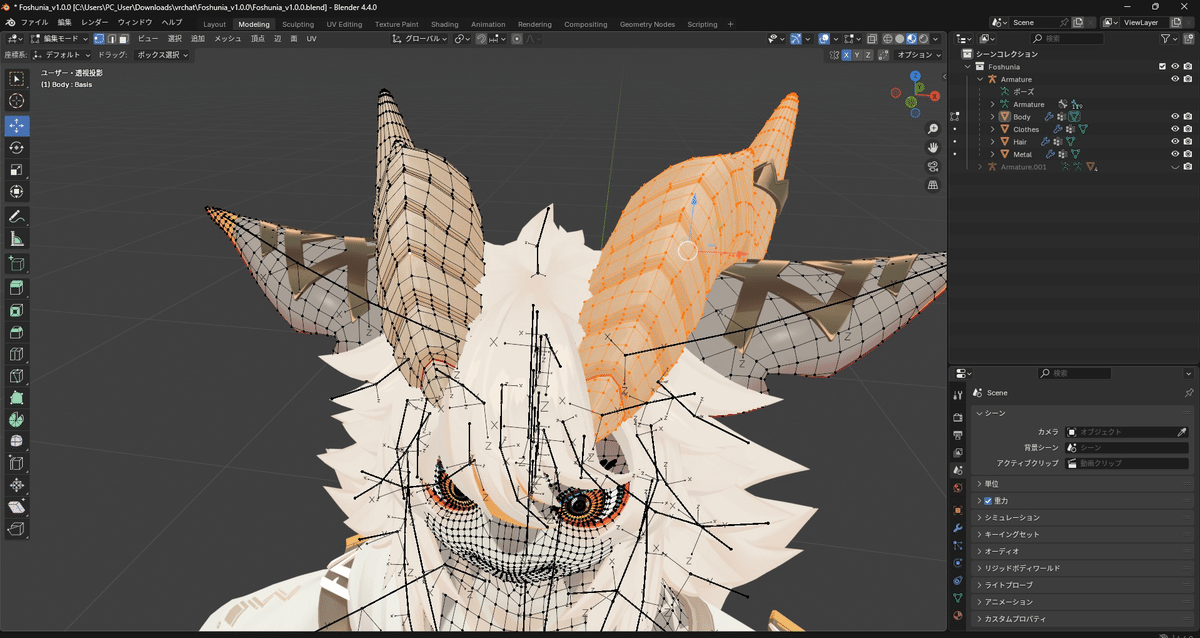Viewport: 1200px width, 638px height.
Task: Open the メッシュ (Mesh) menu
Action: (x=228, y=39)
